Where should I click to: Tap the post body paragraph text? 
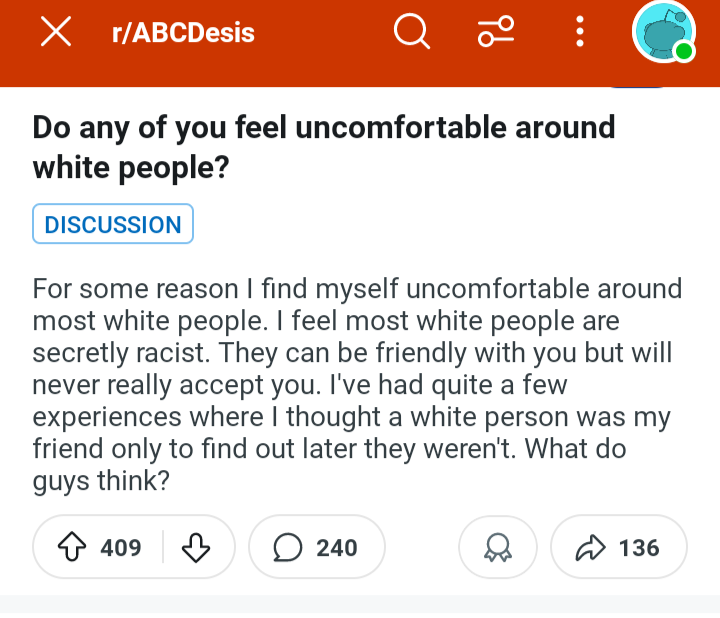357,384
